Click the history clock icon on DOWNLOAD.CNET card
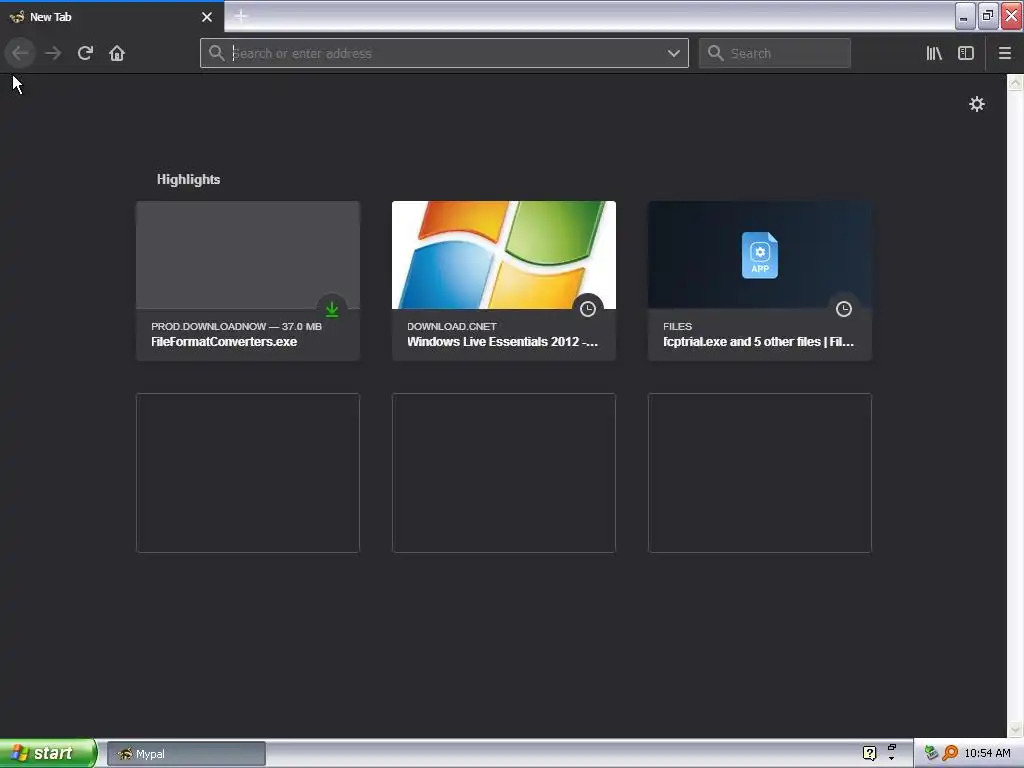 click(588, 309)
